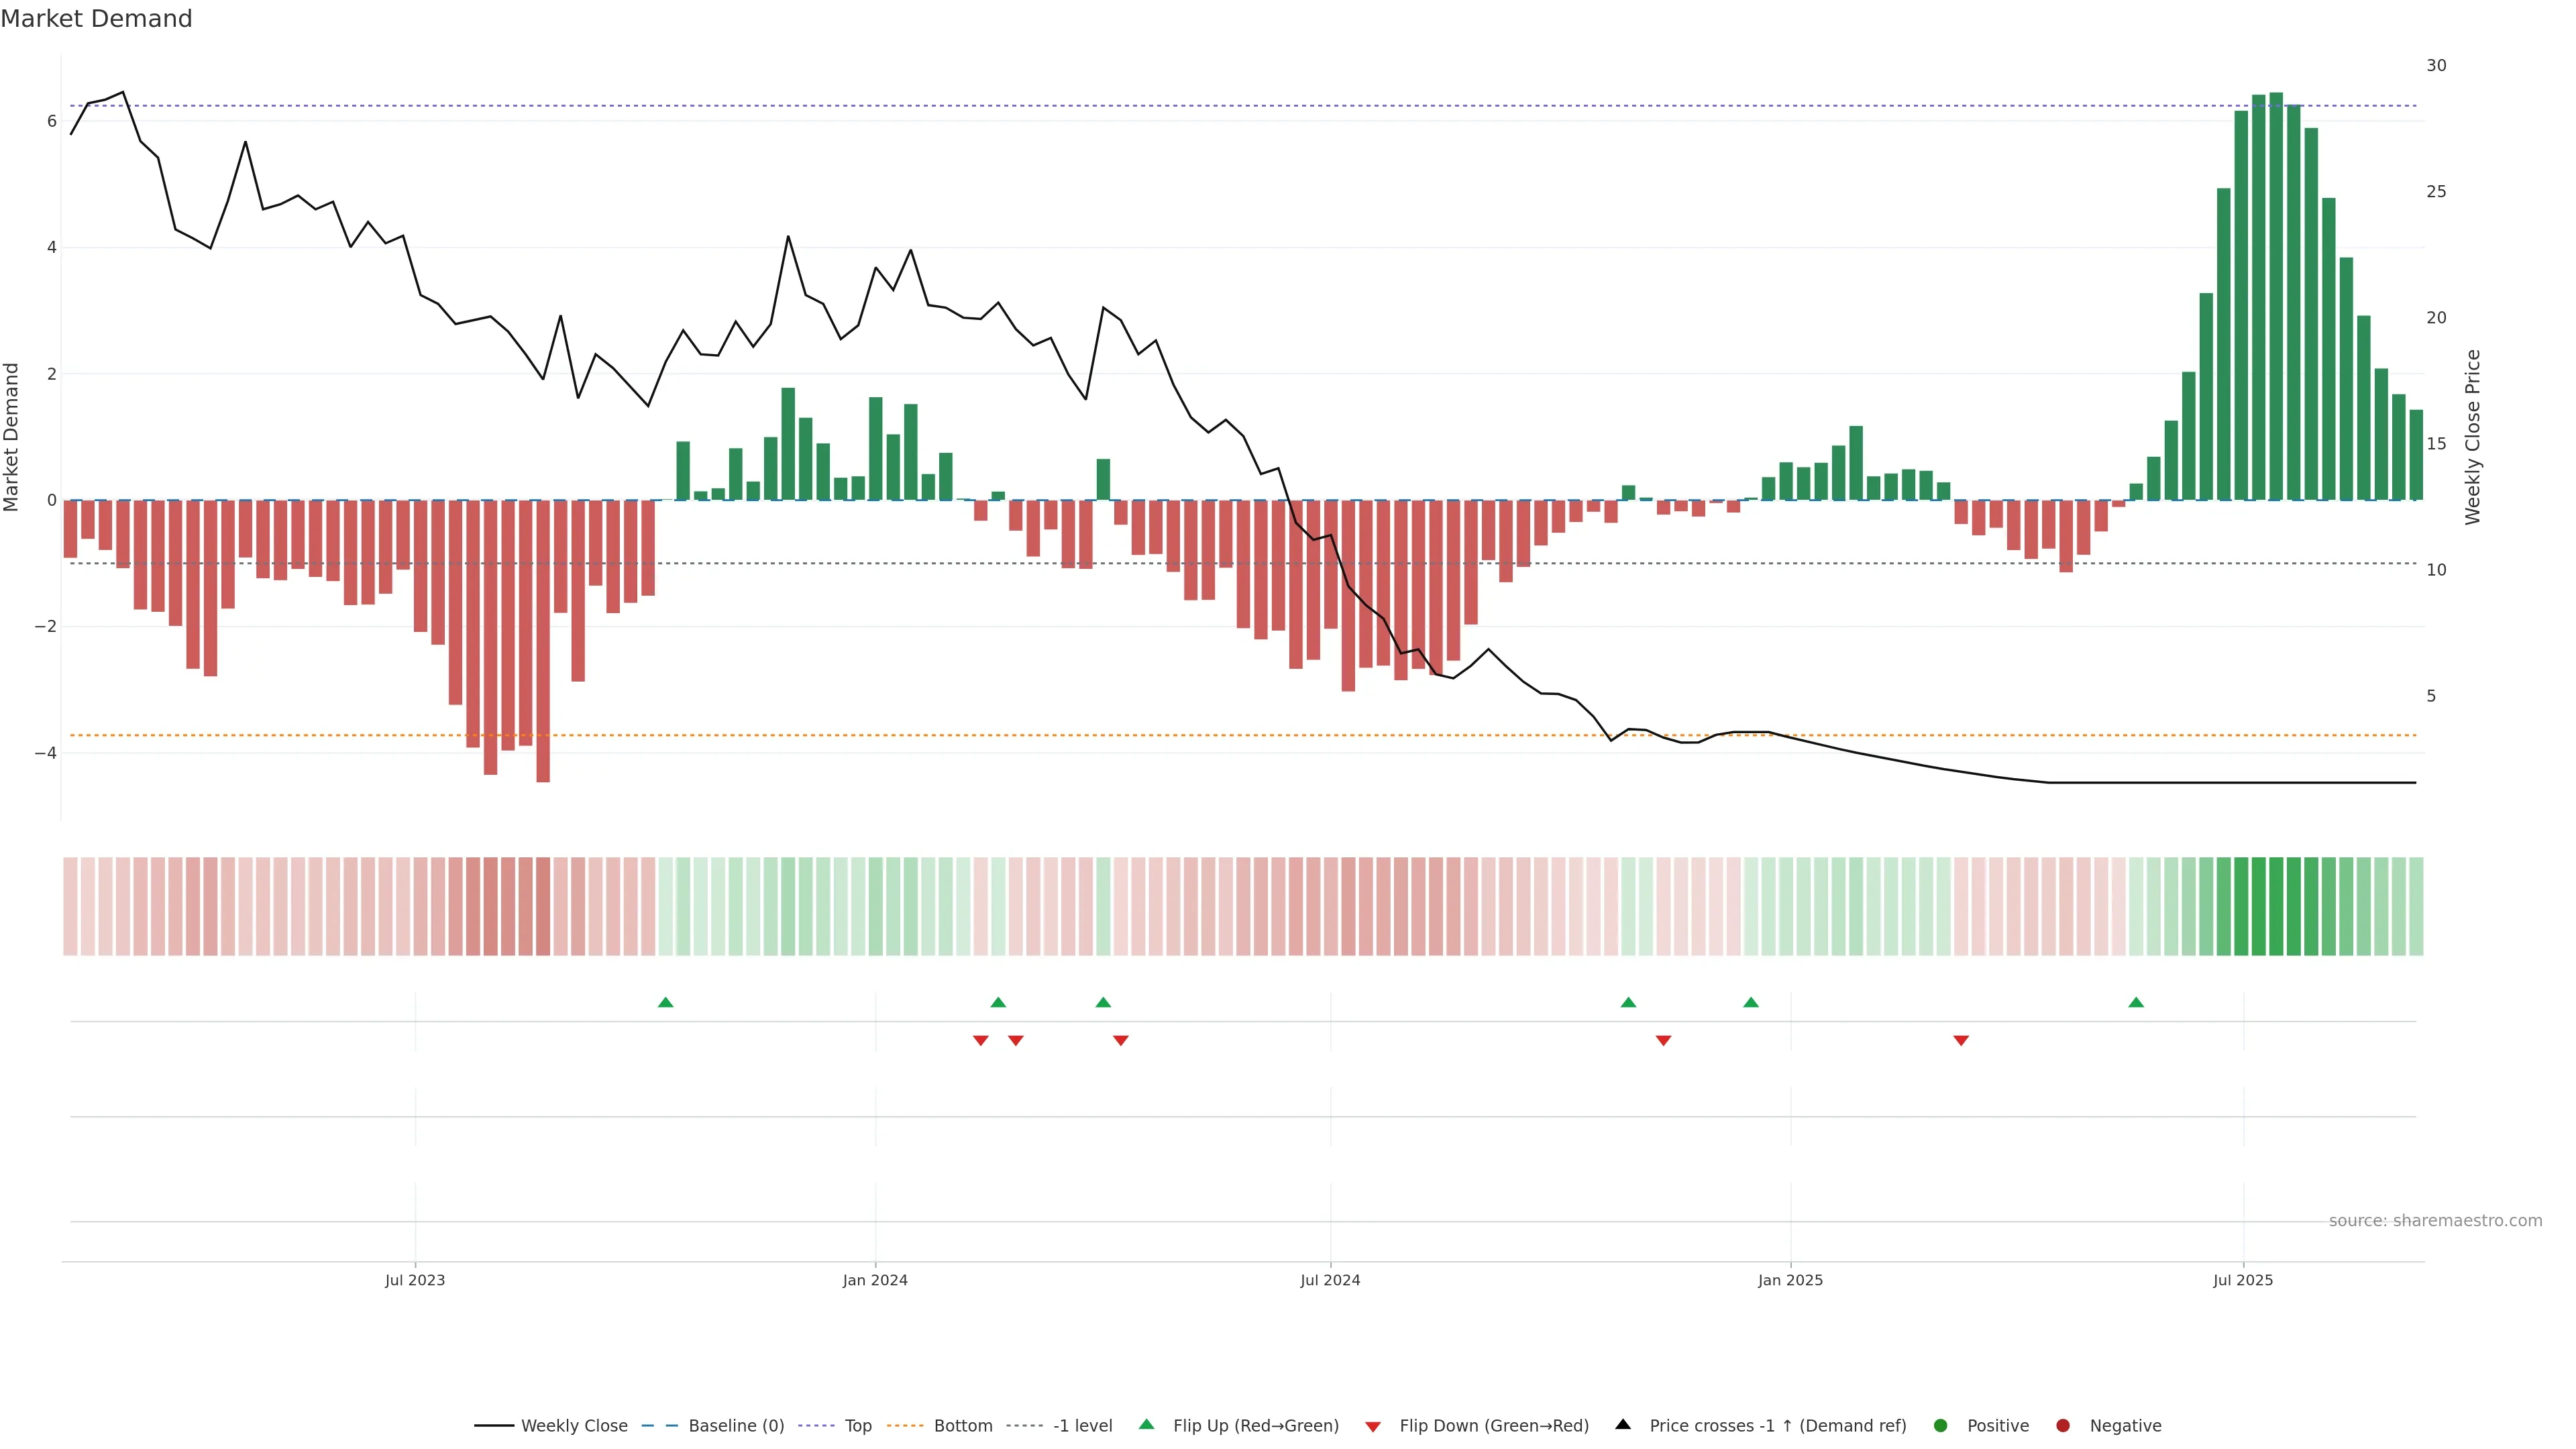The height and width of the screenshot is (1449, 2576).
Task: Click the Jan 2025 axis label
Action: tap(1790, 1280)
